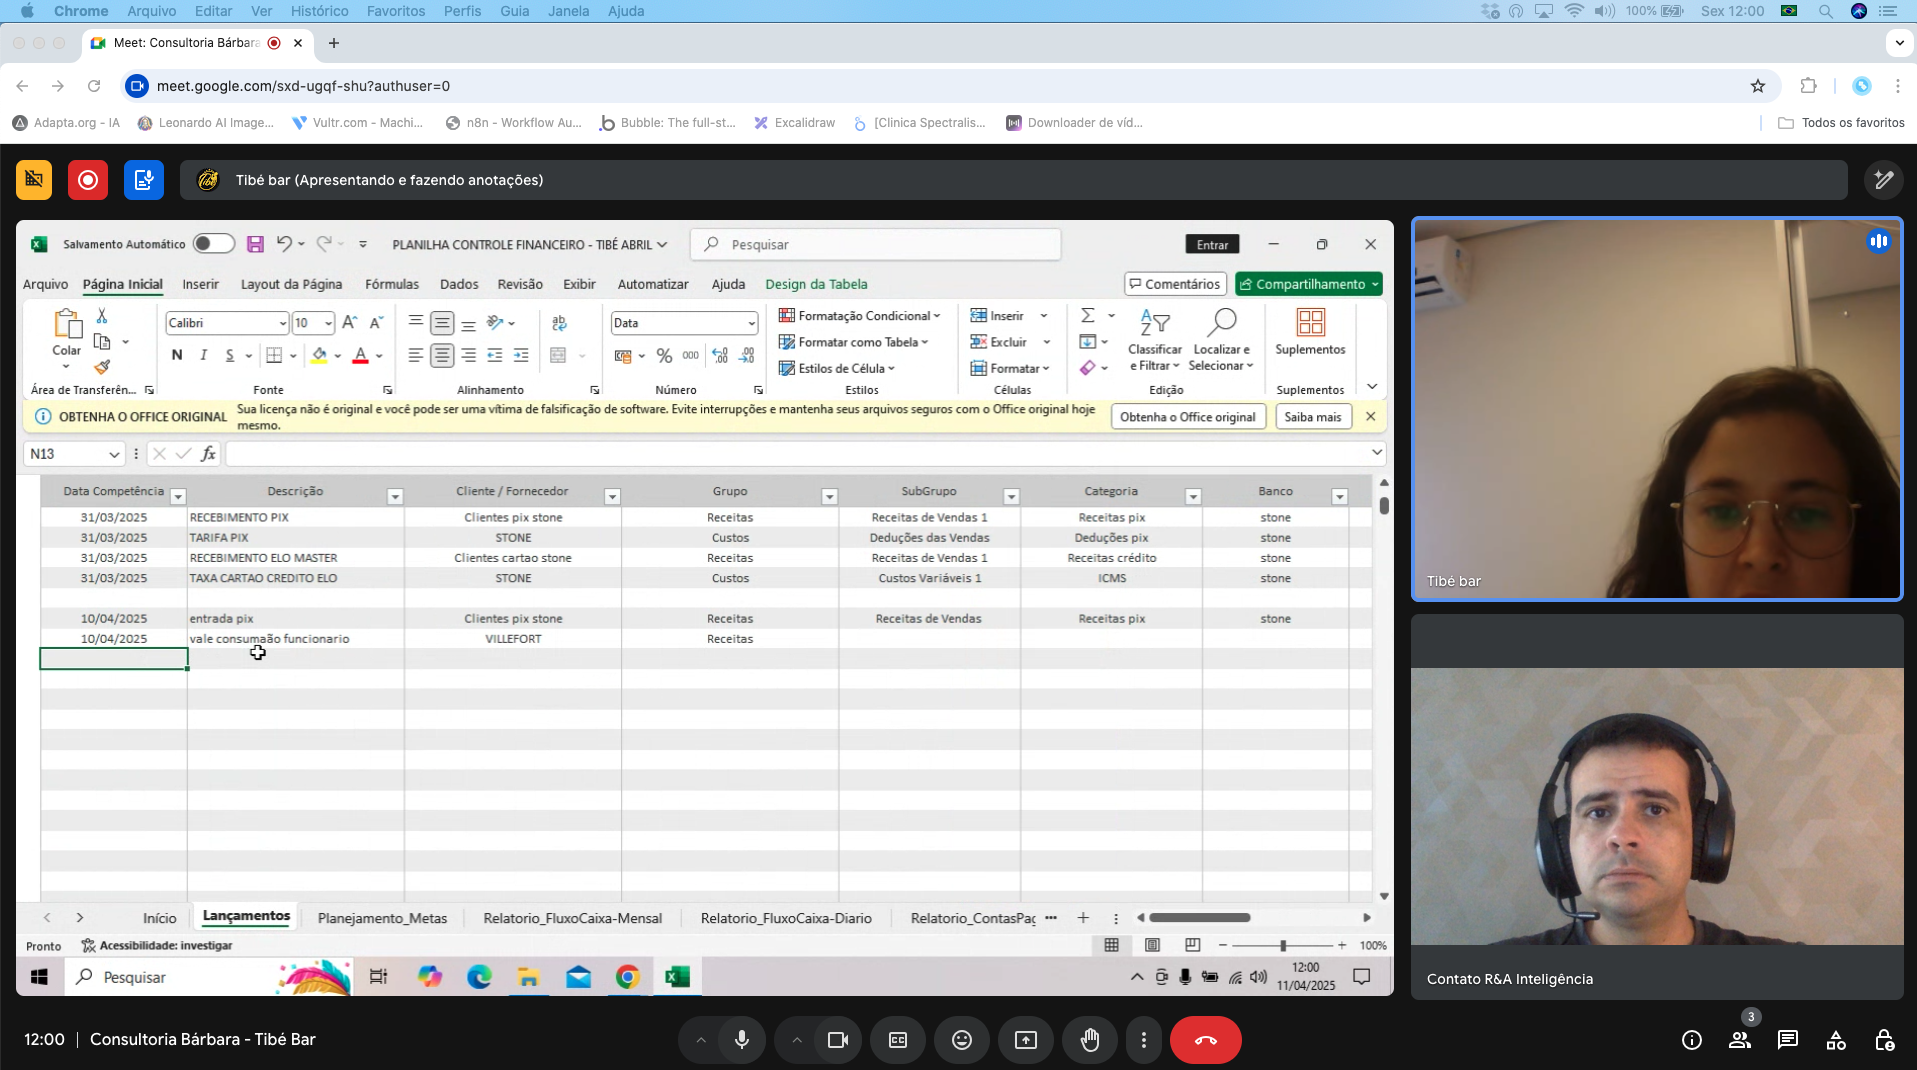Switch to the Planejamento_Metas sheet tab

(x=382, y=918)
